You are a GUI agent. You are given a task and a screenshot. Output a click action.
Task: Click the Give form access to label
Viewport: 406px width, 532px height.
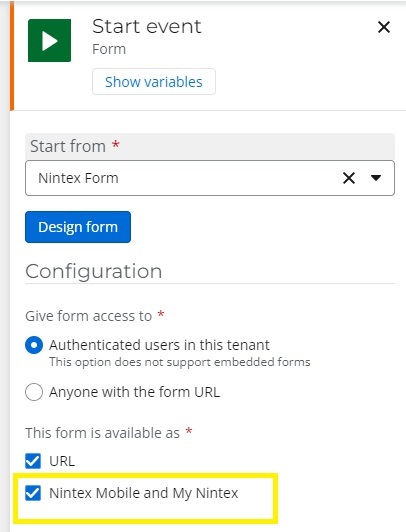pos(89,316)
